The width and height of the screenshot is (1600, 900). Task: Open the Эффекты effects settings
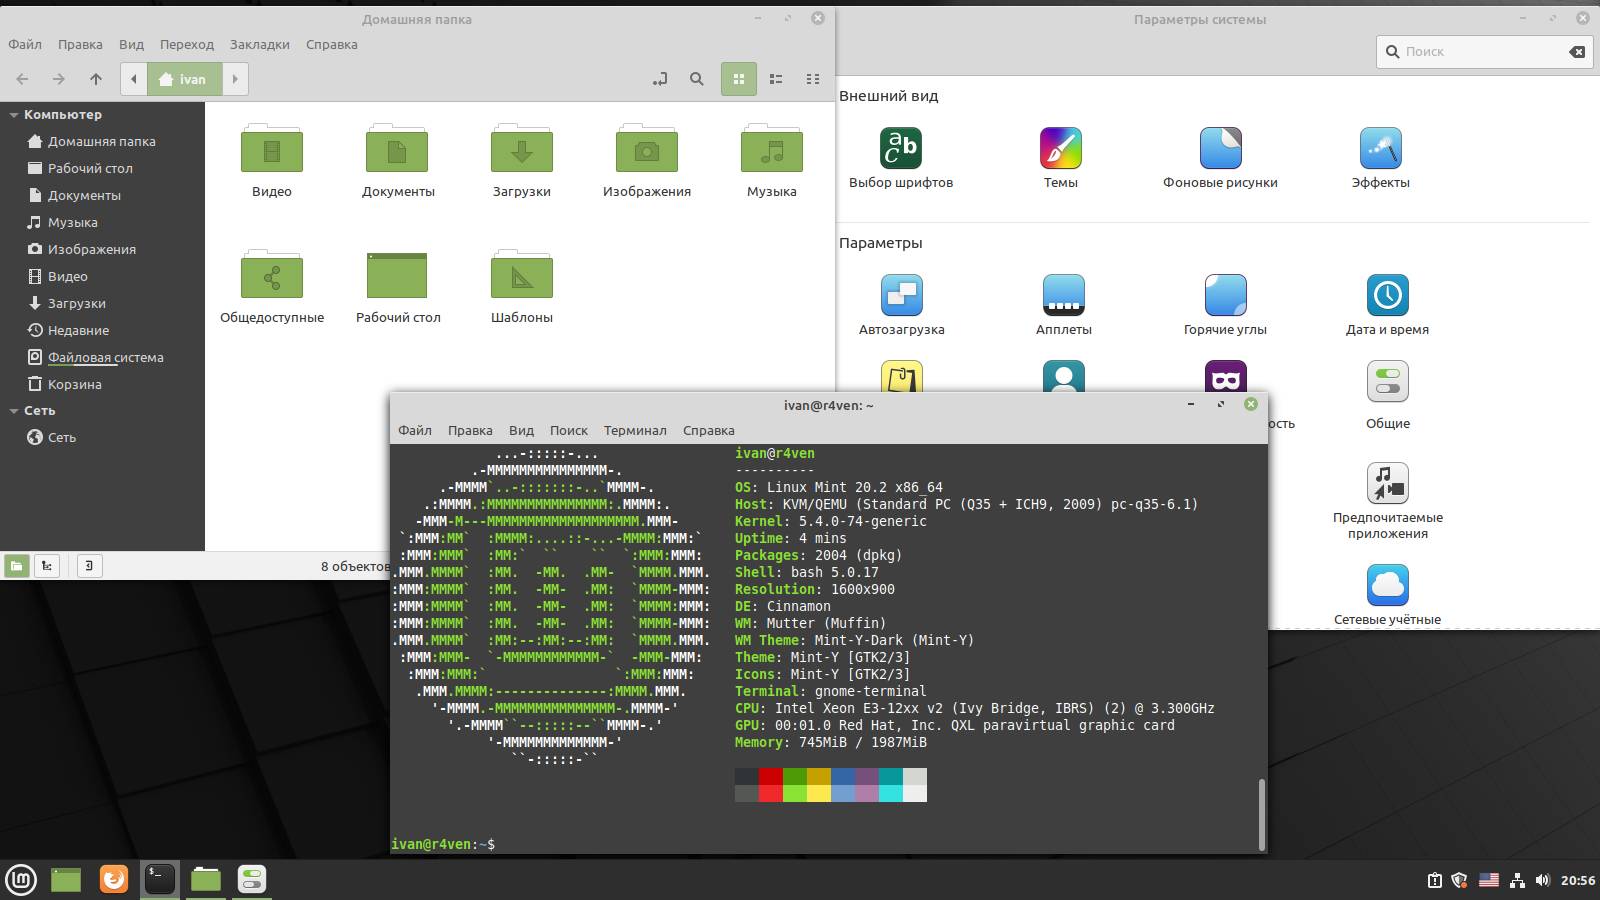point(1380,149)
